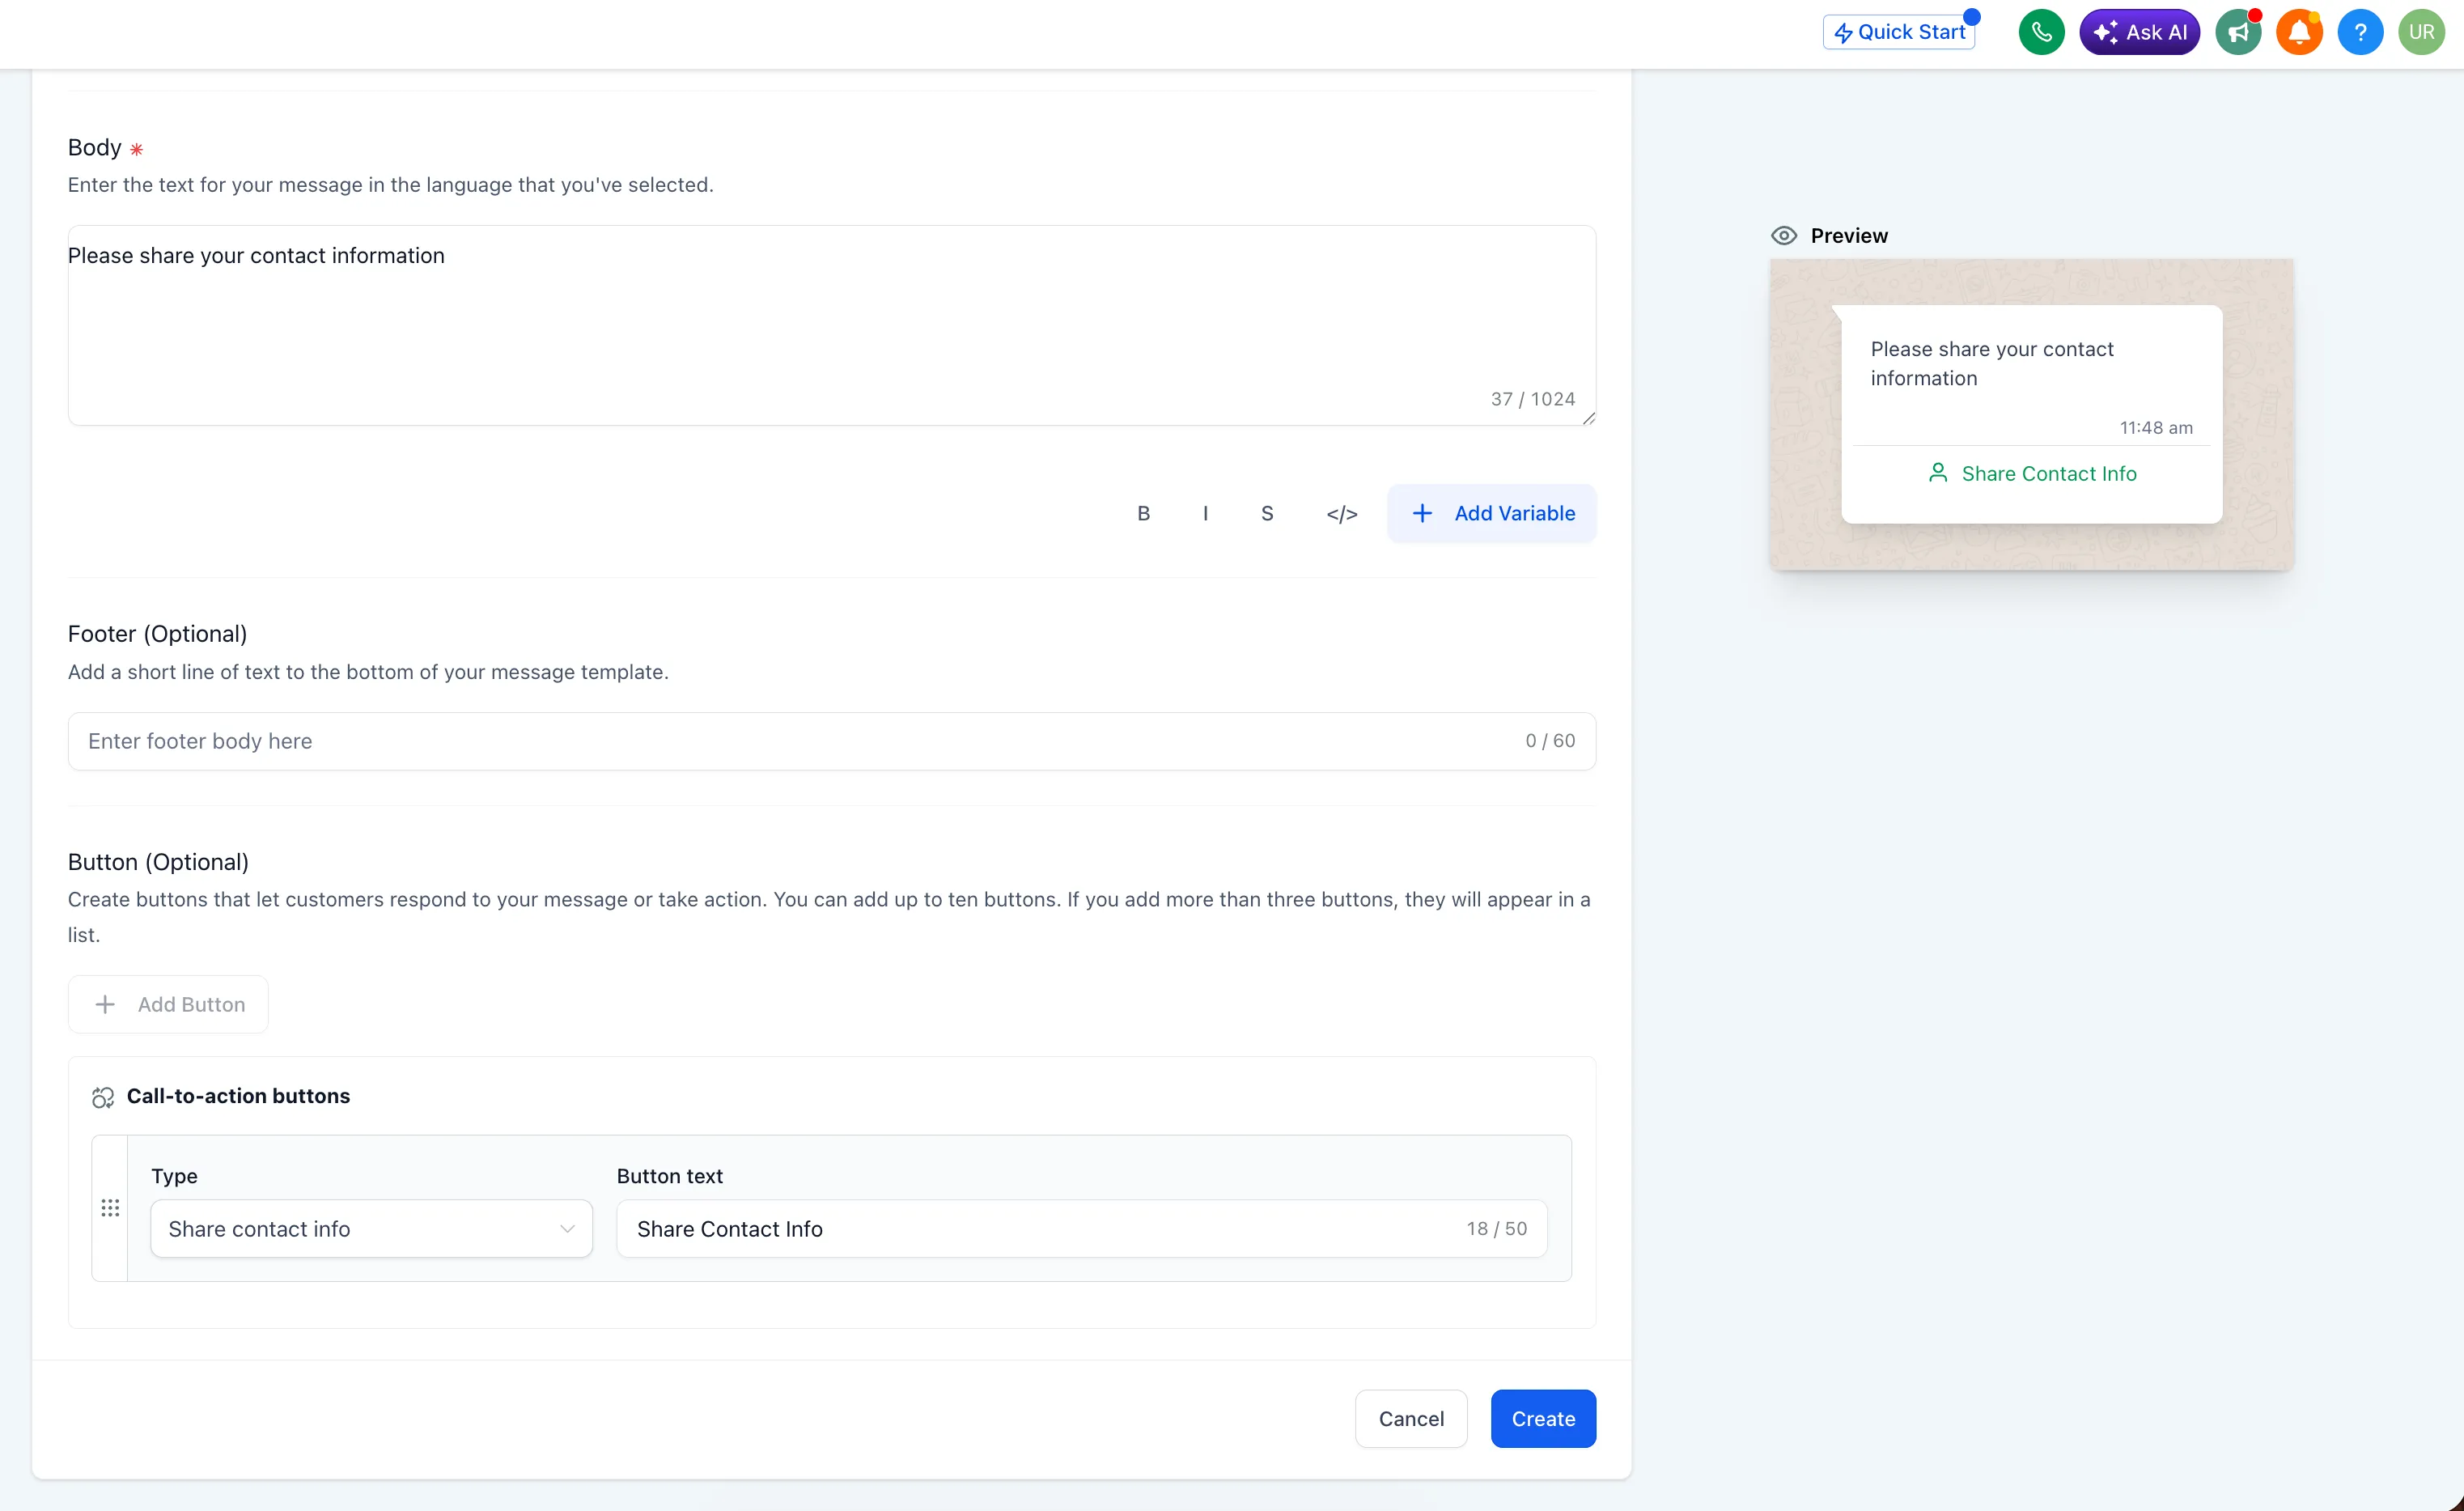Screen dimensions: 2464x1511
Task: Click the body textarea resize grip
Action: point(1589,418)
